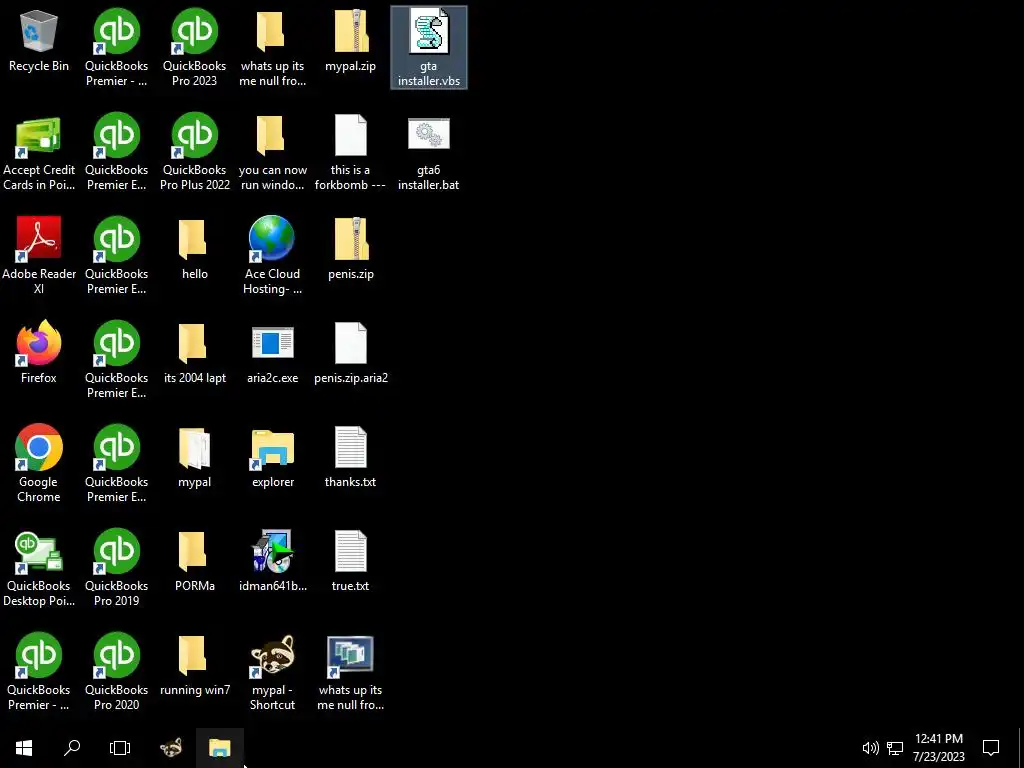1024x768 pixels.
Task: Select the 'whats up its me null' folder
Action: click(x=272, y=48)
